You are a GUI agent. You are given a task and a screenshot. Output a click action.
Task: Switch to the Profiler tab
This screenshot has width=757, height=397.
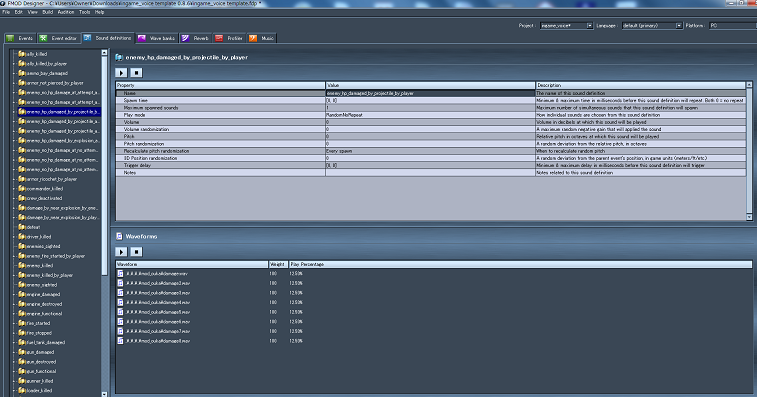(229, 38)
